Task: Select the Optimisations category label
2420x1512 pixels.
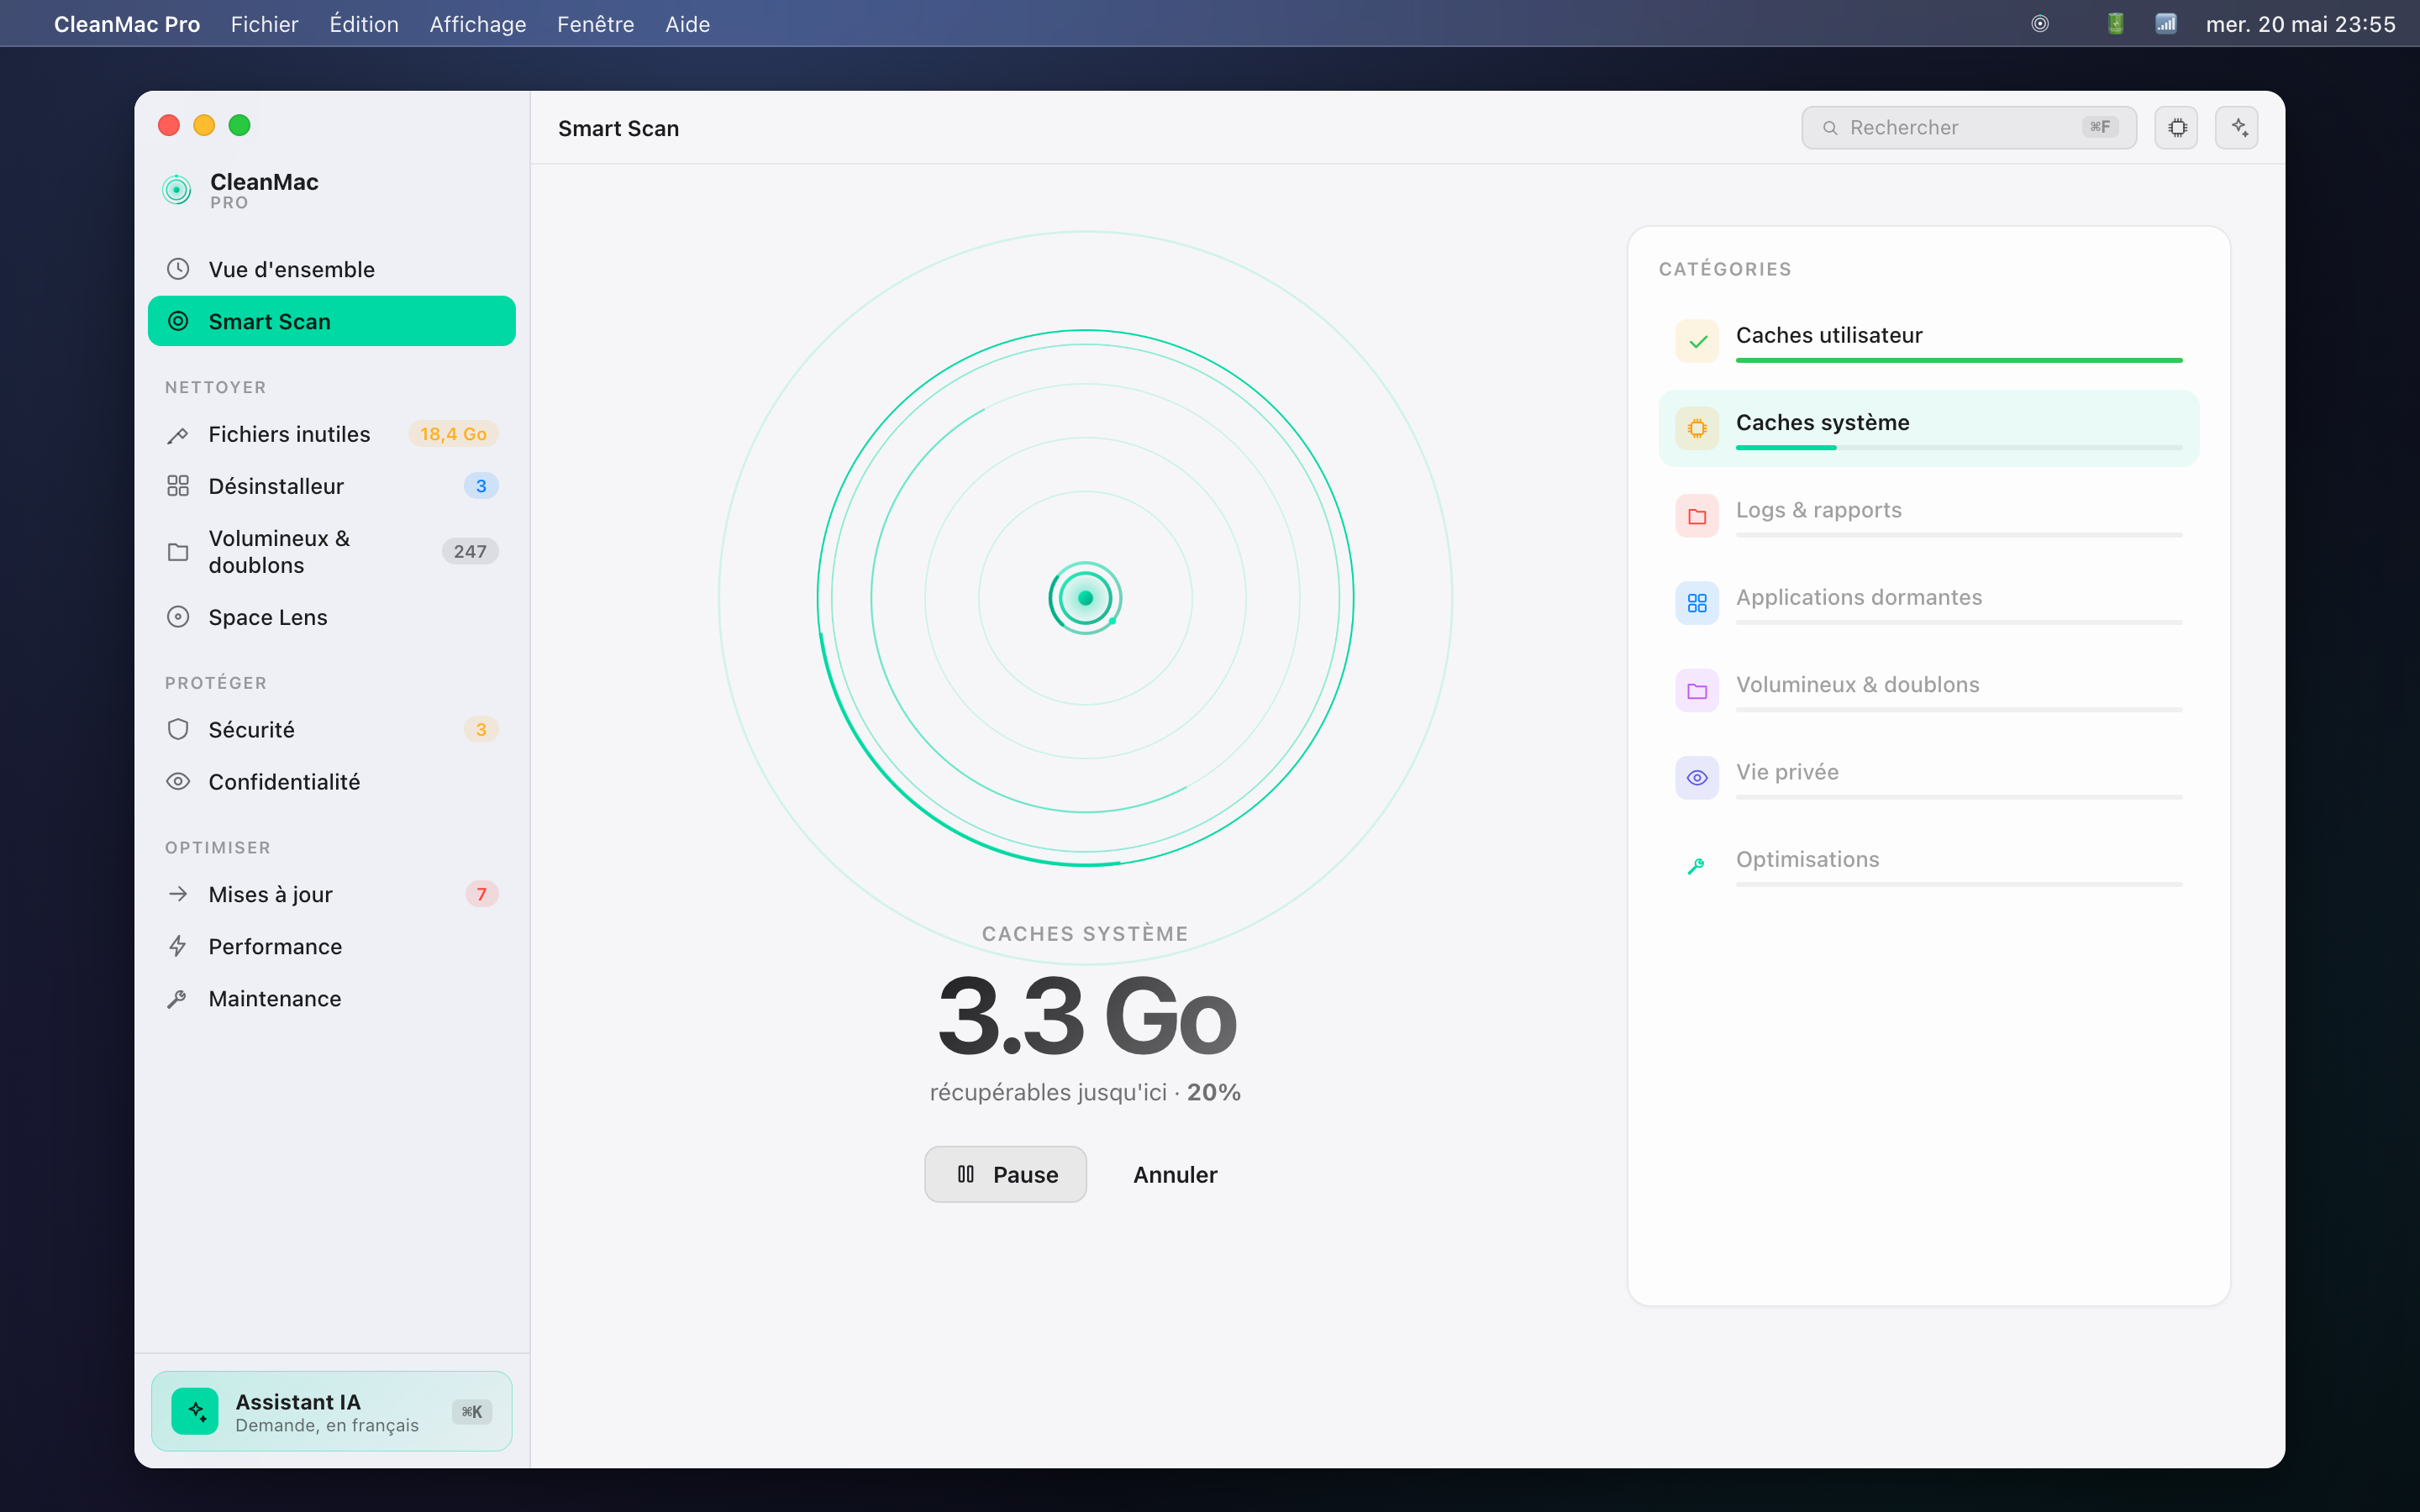Action: point(1807,859)
